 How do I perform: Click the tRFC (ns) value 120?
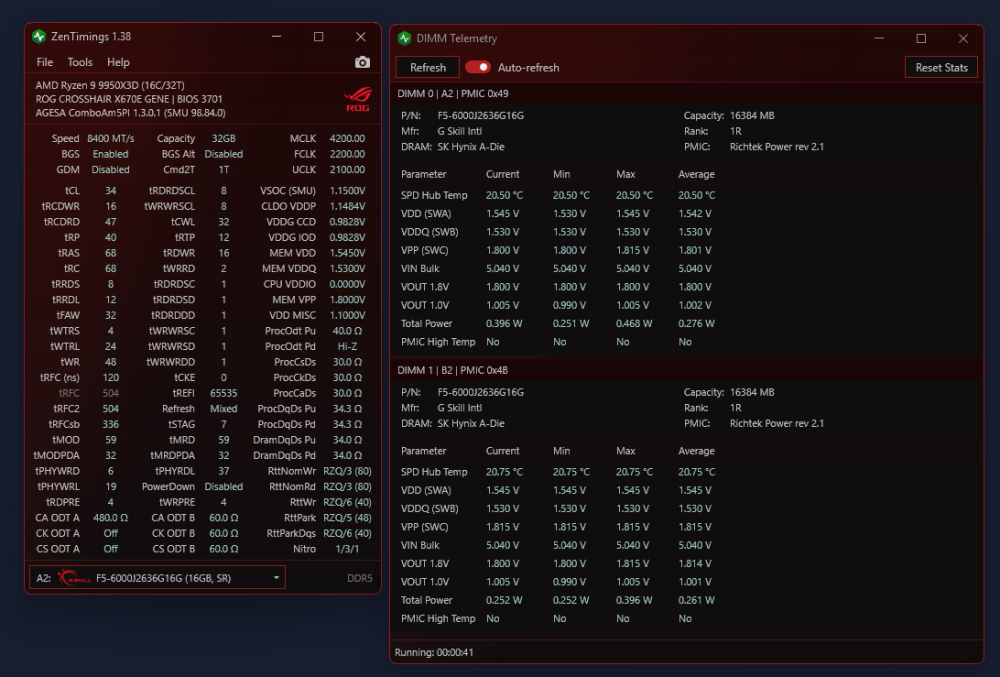110,377
